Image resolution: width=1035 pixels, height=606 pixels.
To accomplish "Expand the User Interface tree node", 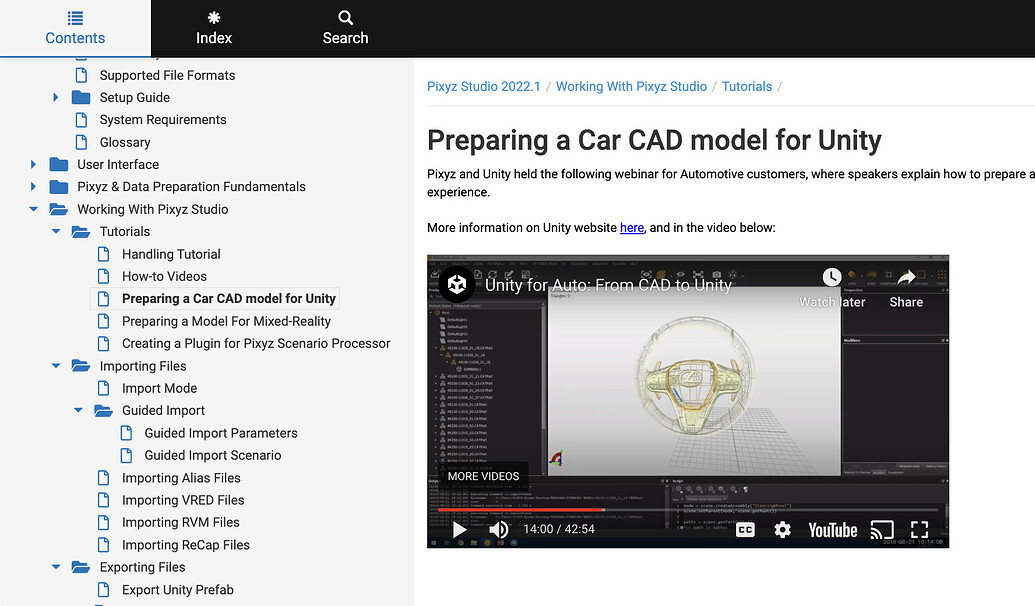I will click(33, 164).
